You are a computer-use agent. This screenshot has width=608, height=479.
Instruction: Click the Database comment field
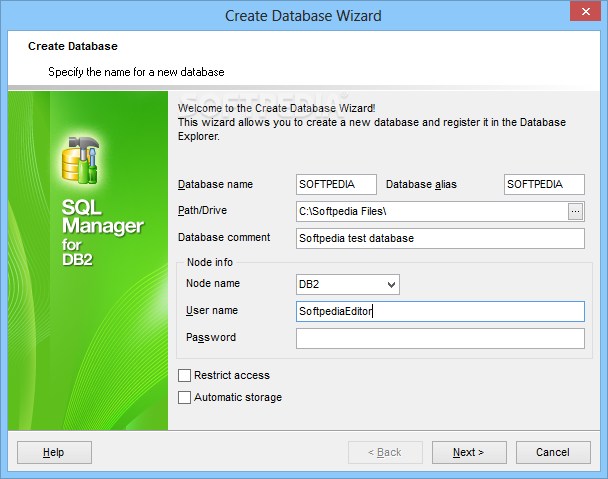440,238
